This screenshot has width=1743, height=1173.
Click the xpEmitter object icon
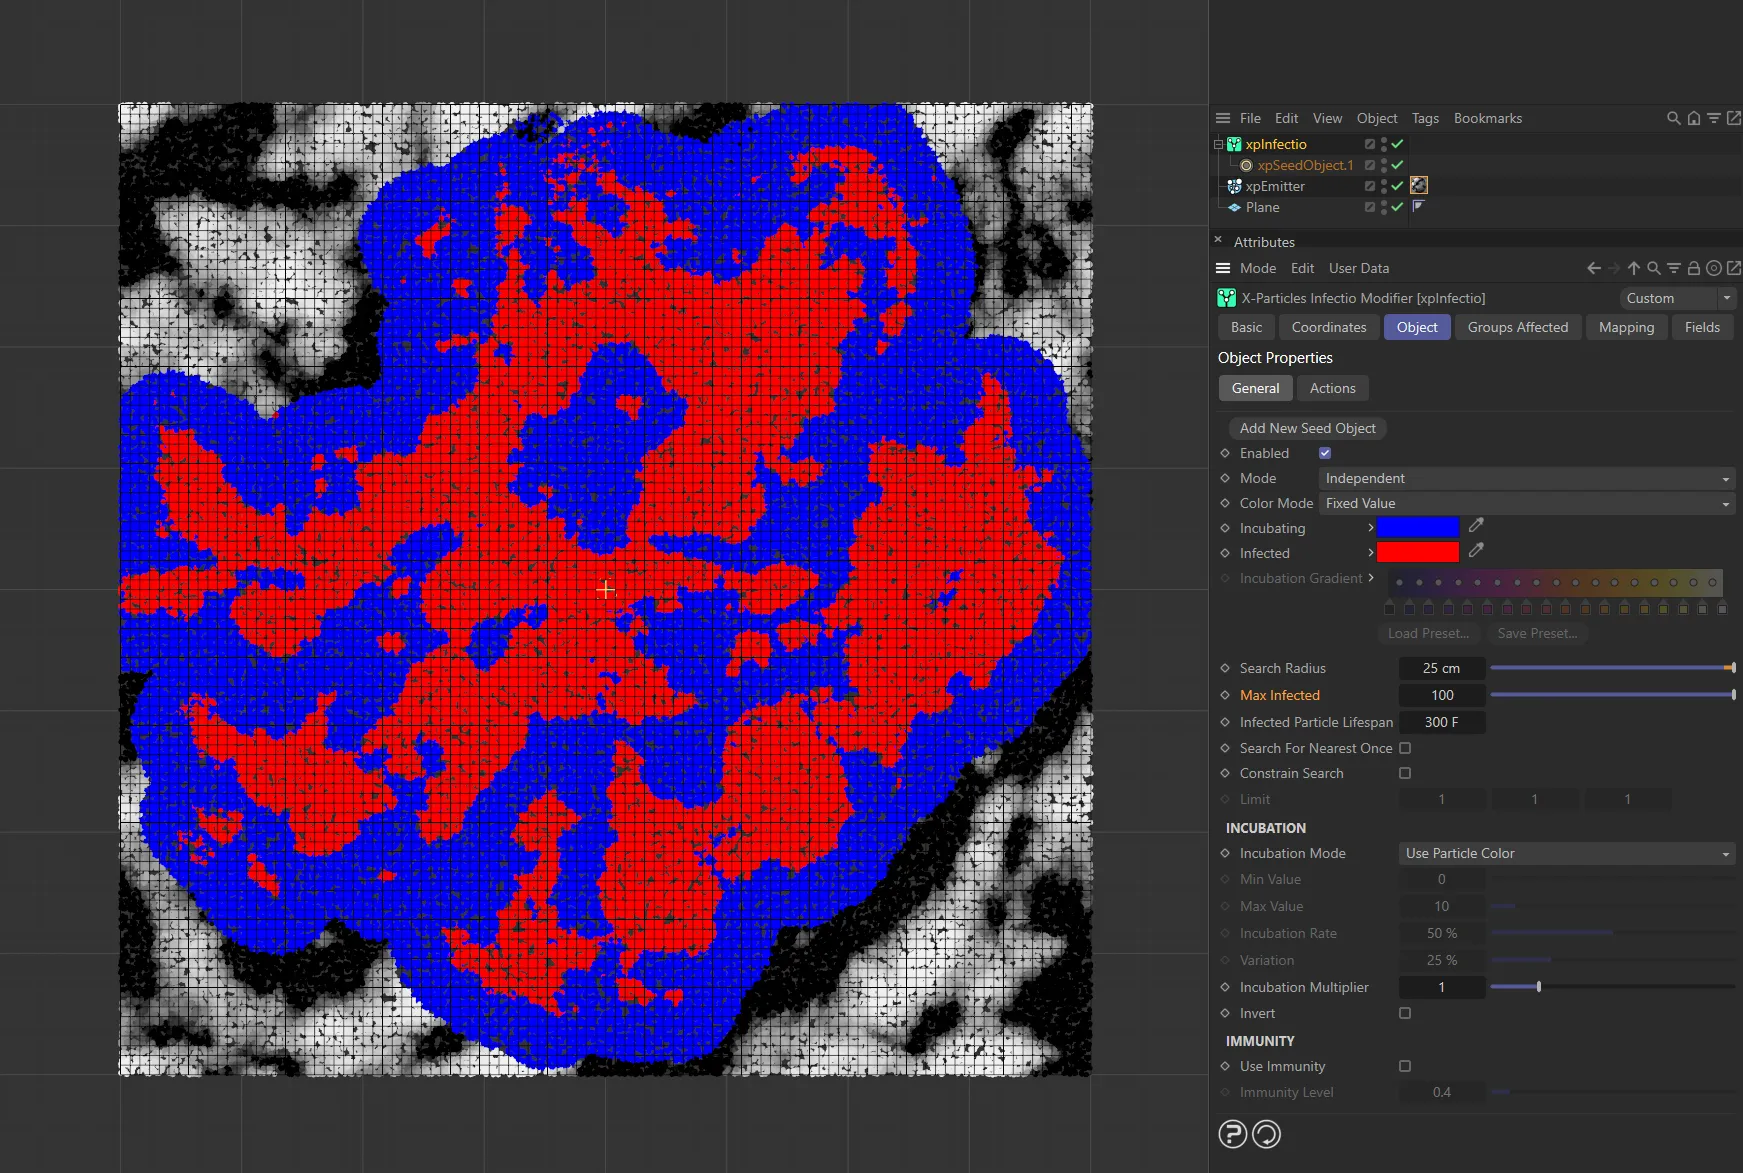[1233, 186]
